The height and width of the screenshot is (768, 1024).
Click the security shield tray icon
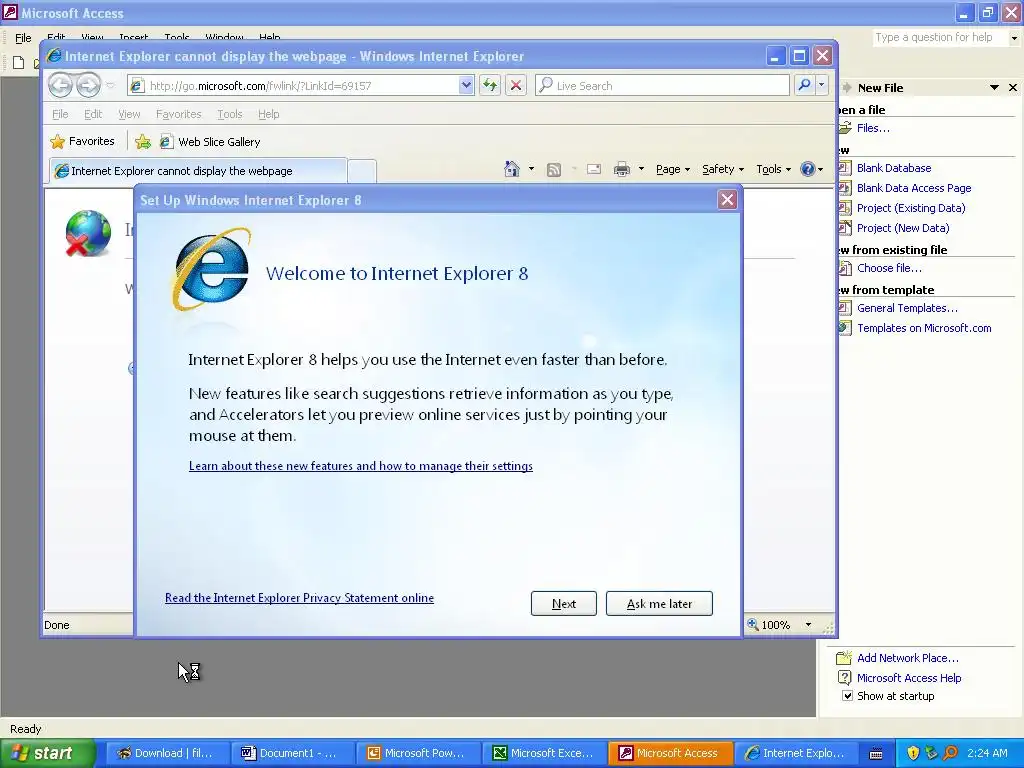(x=913, y=753)
